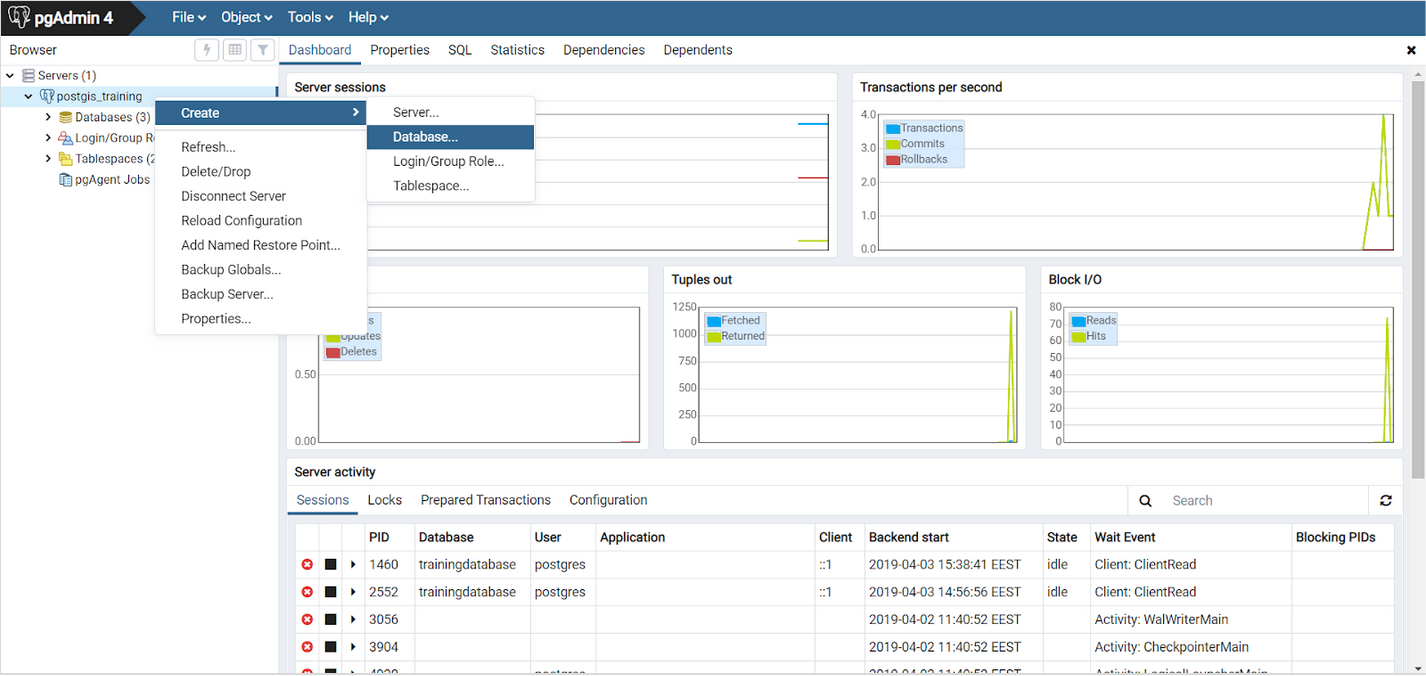Click the View Data table icon in Browser
1426x676 pixels.
point(234,50)
